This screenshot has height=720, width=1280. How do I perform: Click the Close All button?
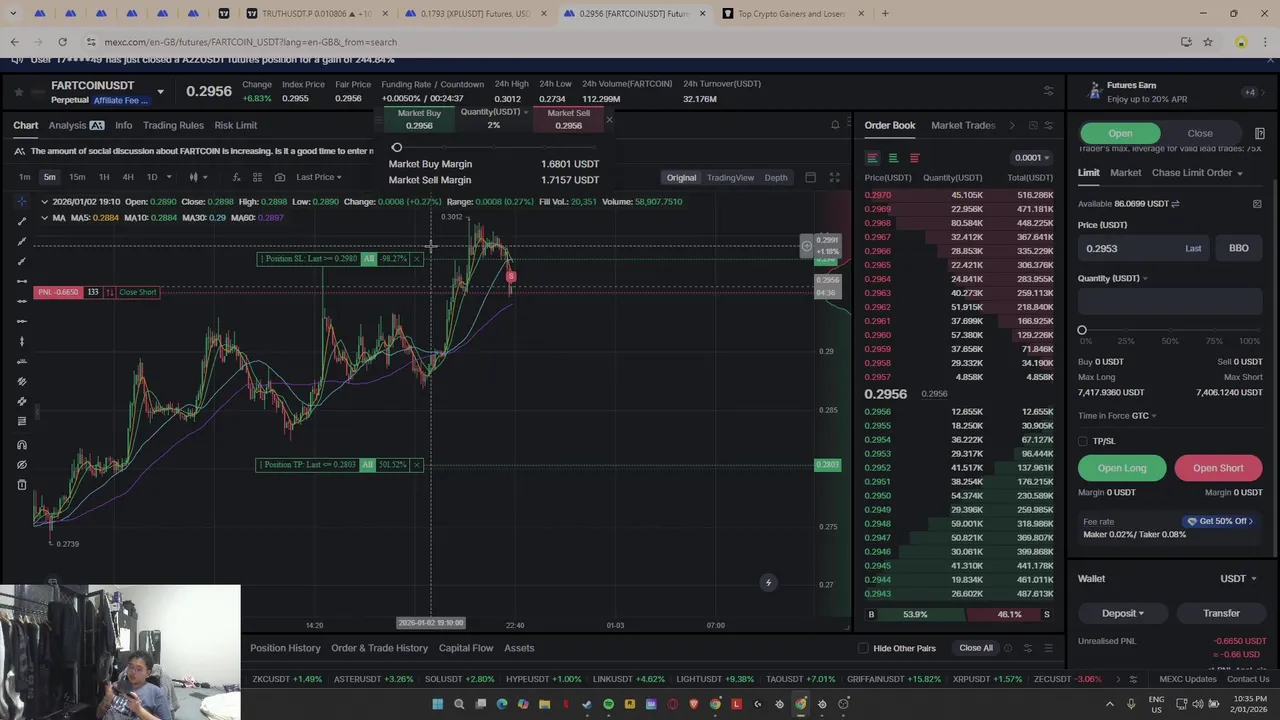coord(976,648)
